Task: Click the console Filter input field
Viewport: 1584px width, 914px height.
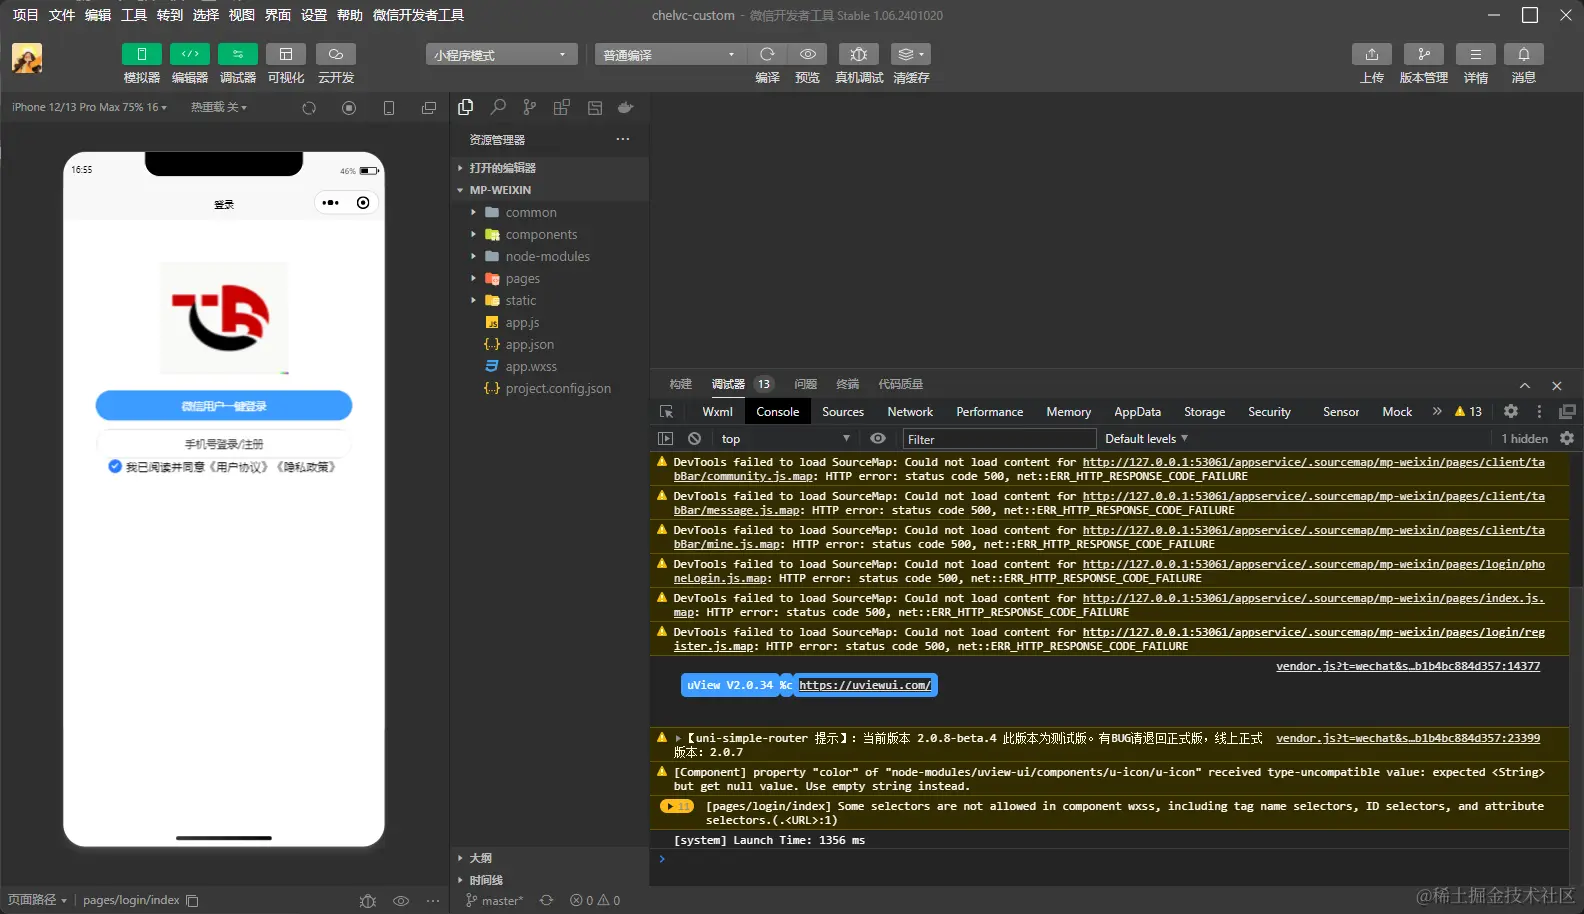Action: (999, 439)
